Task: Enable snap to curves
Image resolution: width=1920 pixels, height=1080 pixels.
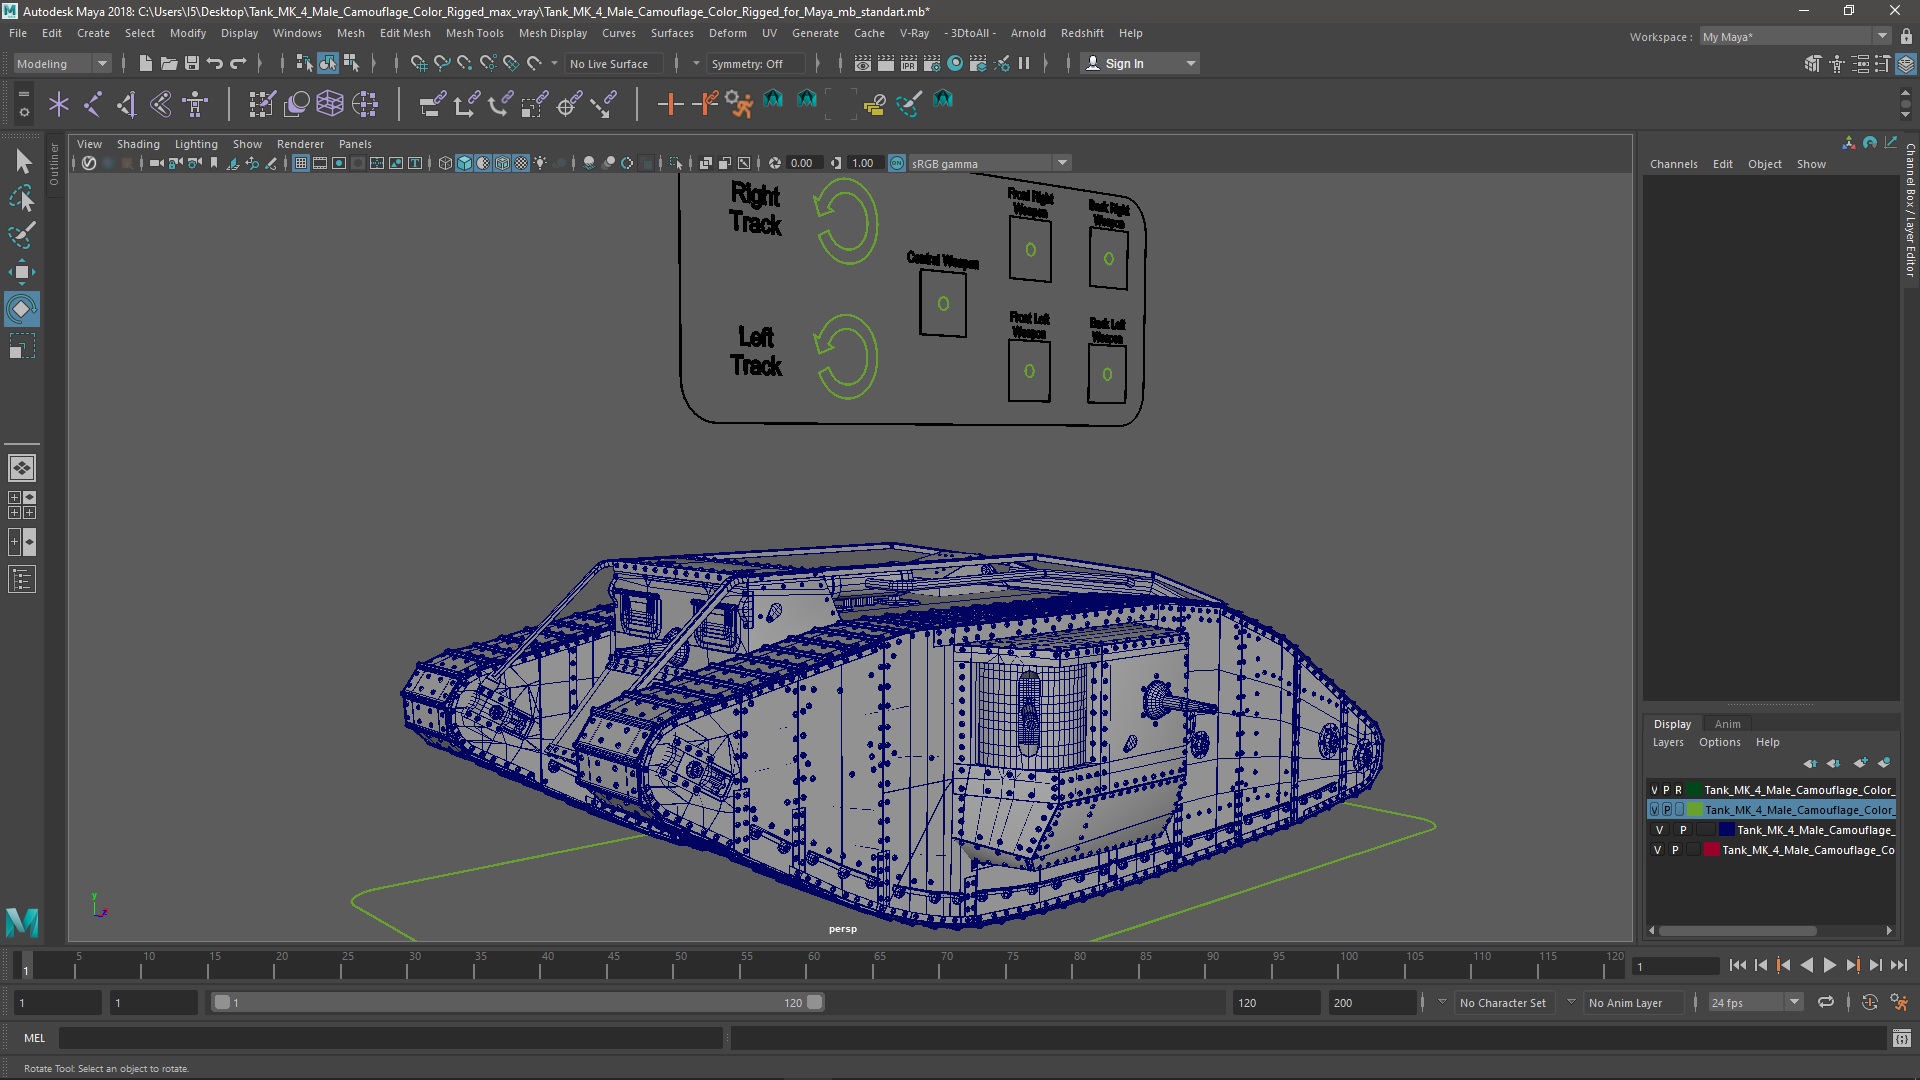Action: click(x=442, y=63)
